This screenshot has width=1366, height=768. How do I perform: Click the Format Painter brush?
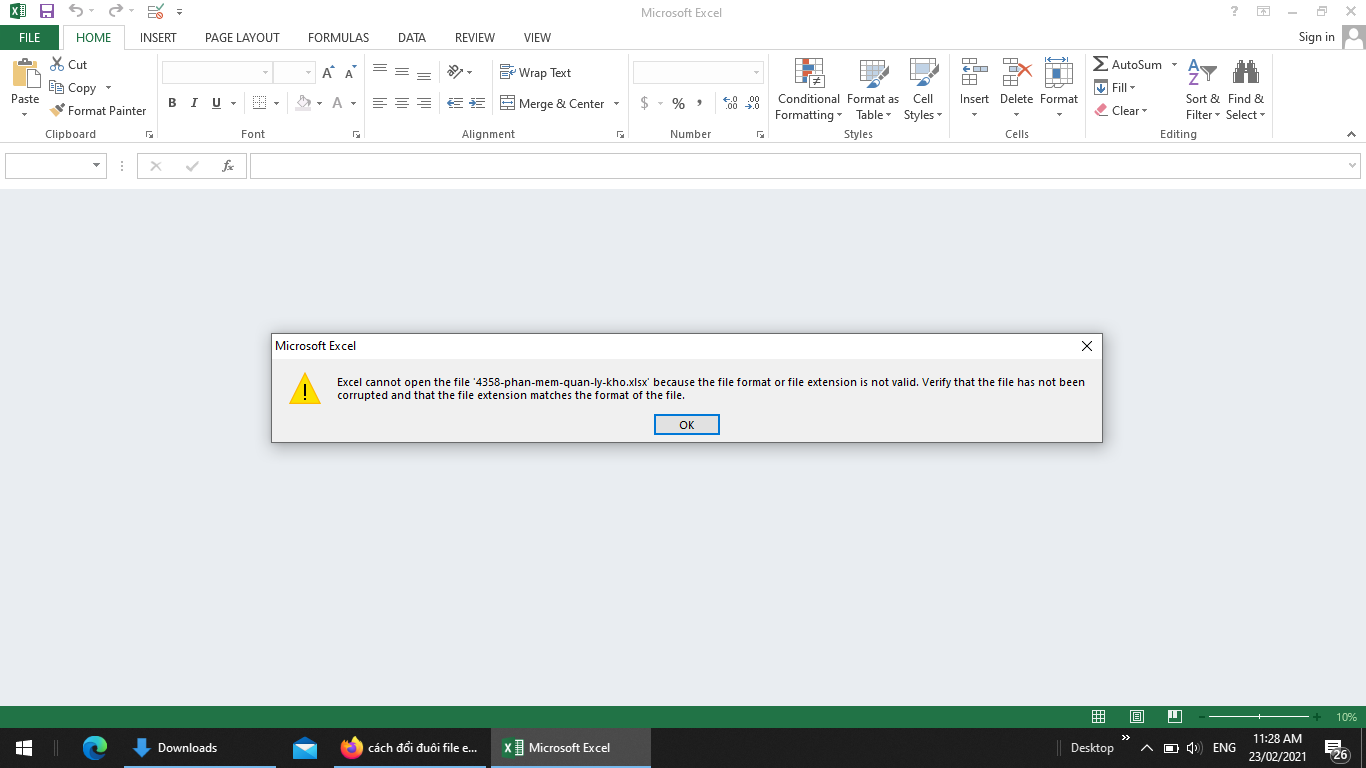[x=57, y=110]
